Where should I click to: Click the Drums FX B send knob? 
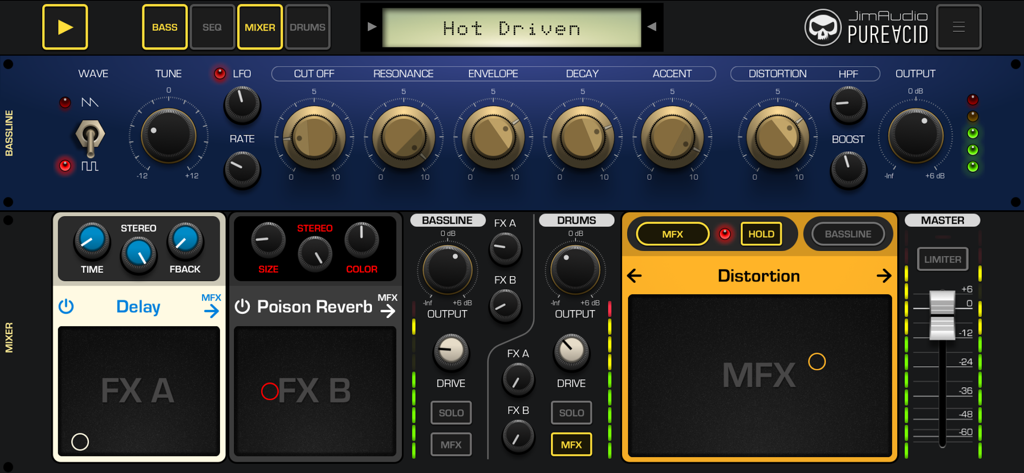click(x=518, y=435)
